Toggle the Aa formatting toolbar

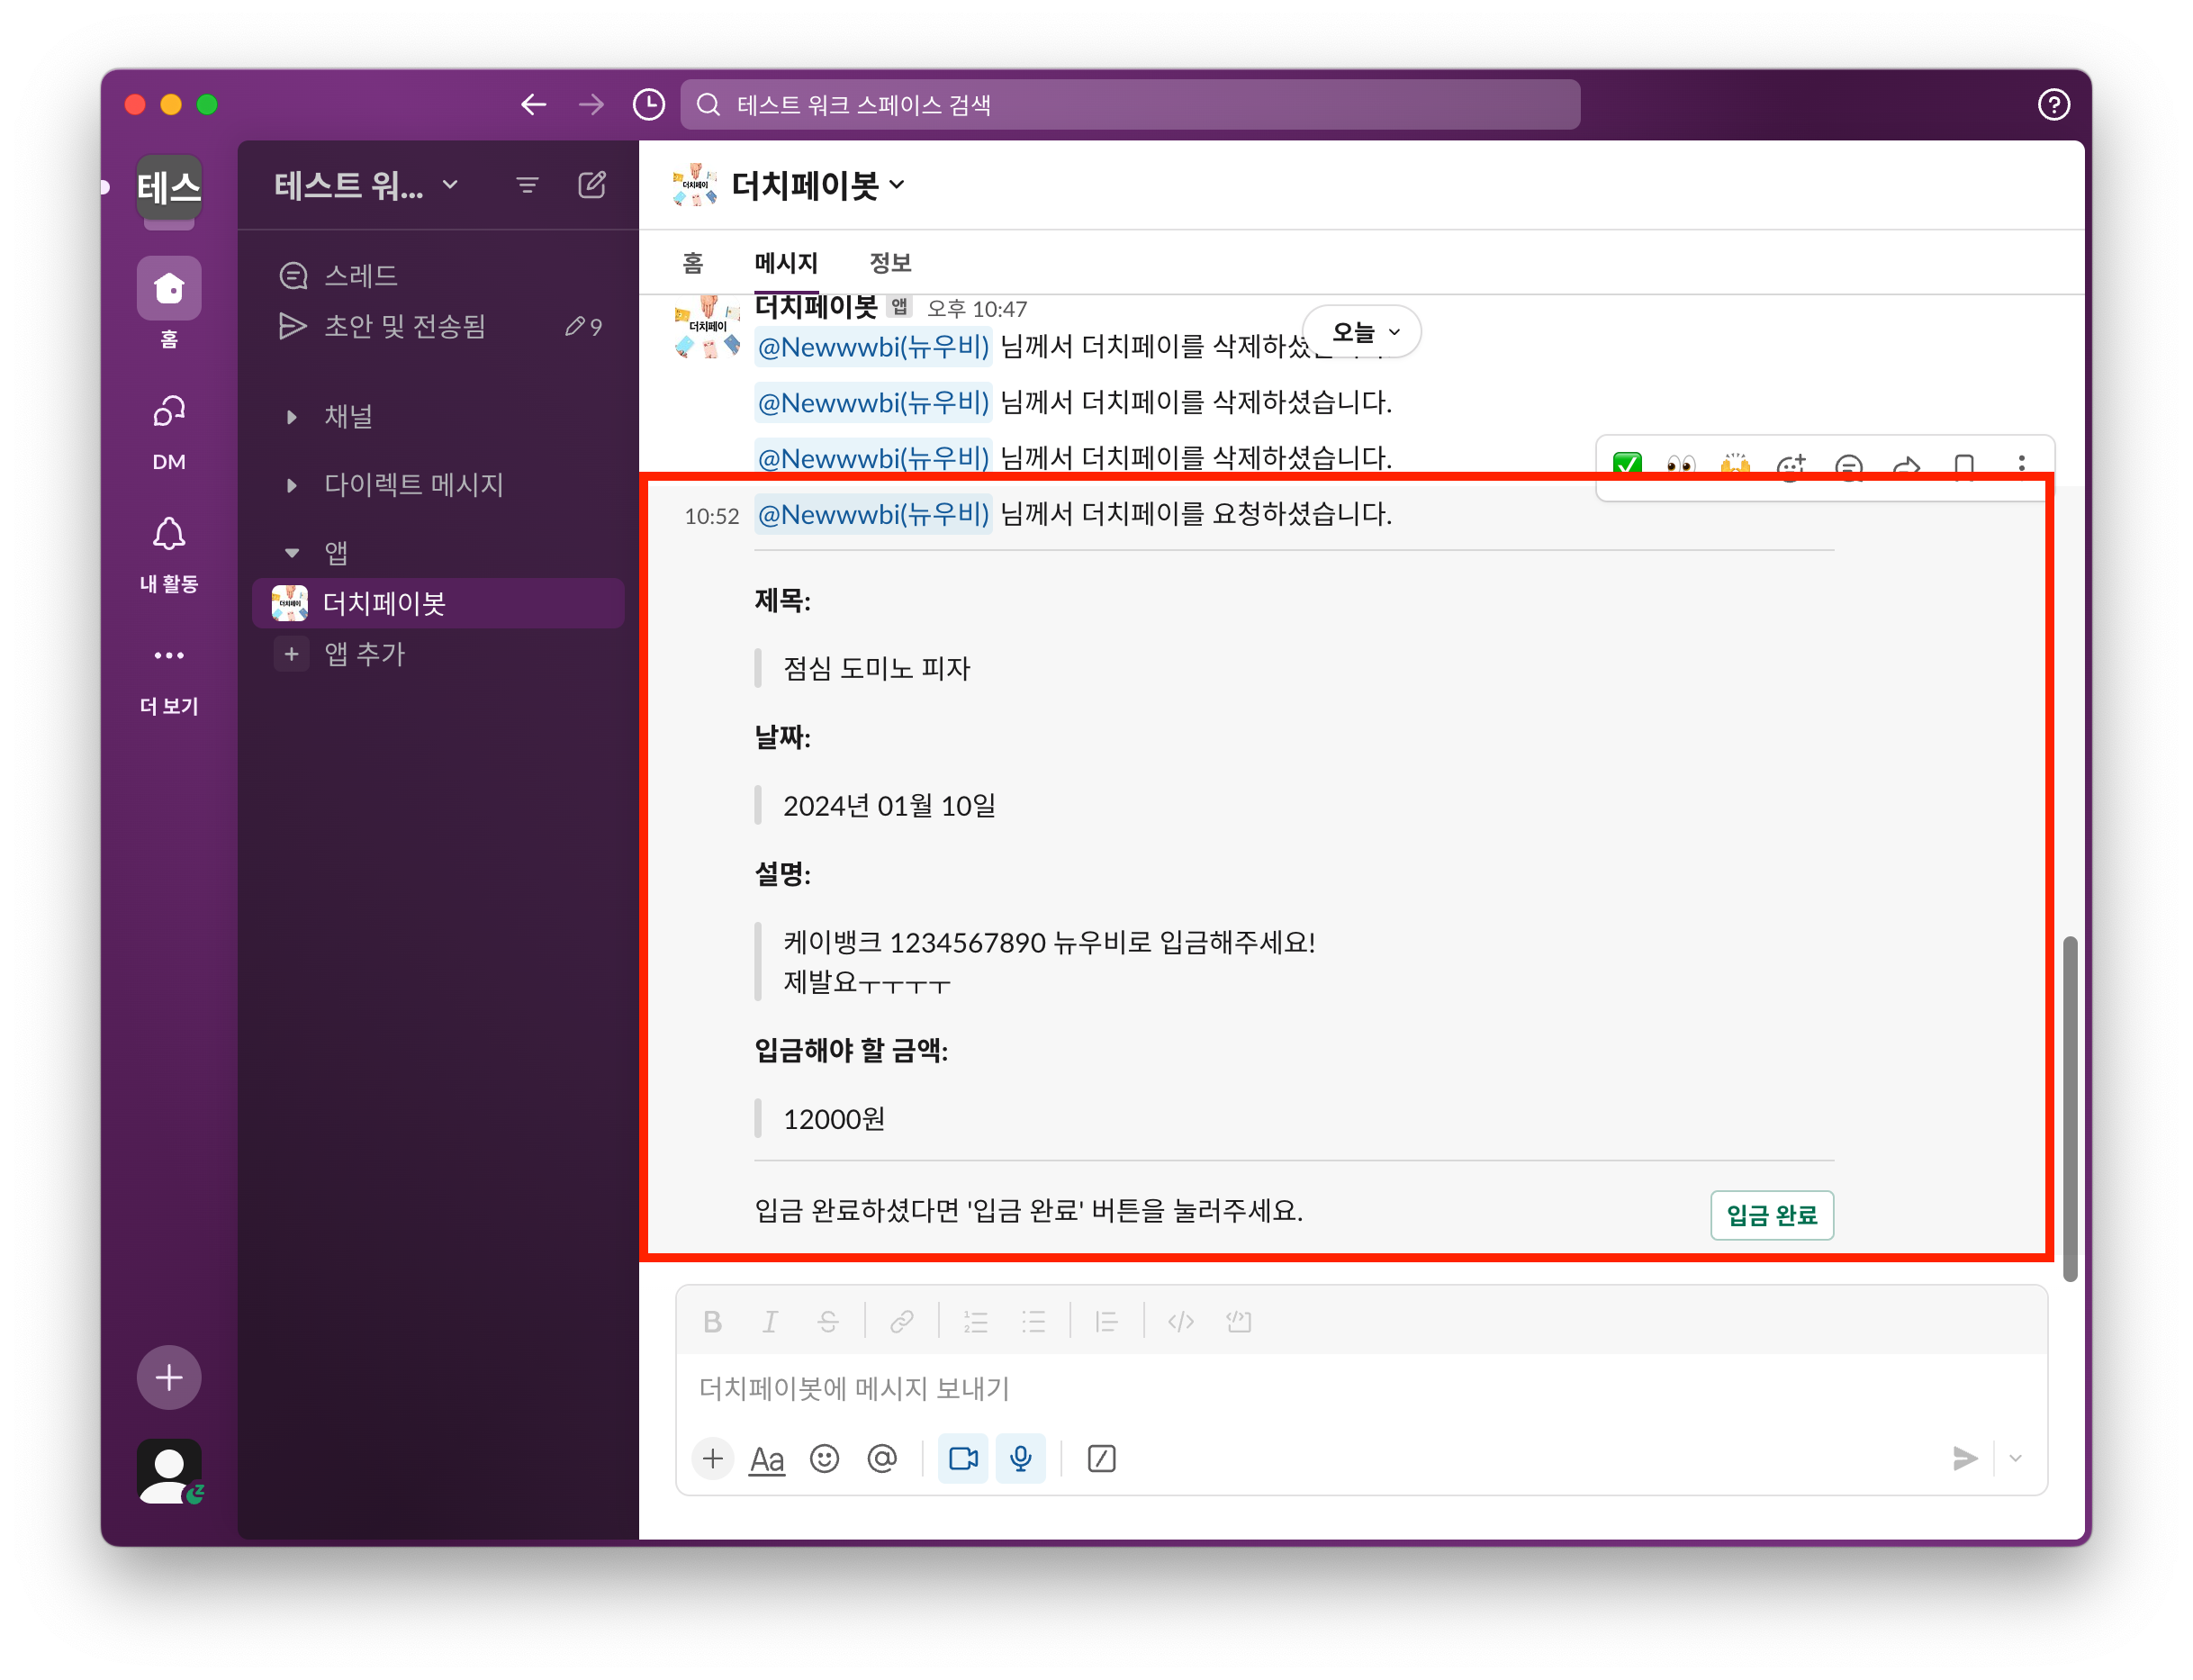pos(767,1458)
